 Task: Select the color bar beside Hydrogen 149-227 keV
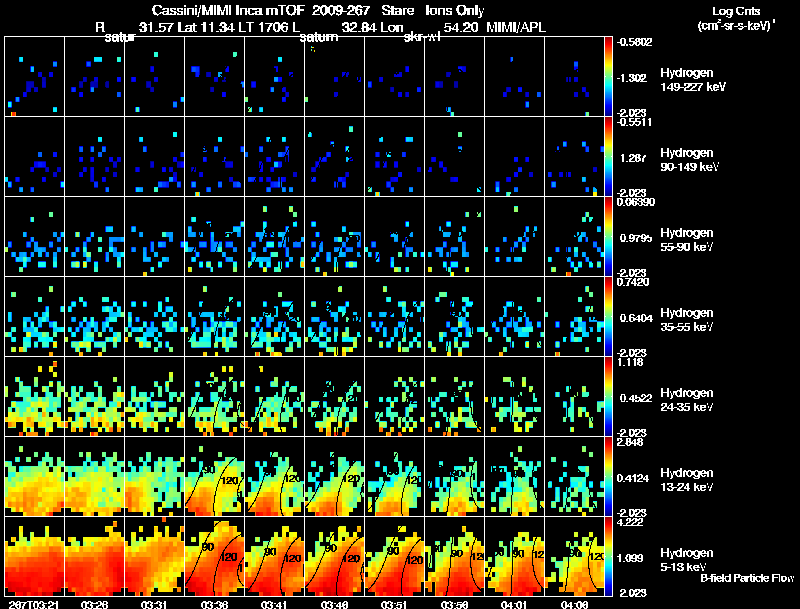pyautogui.click(x=608, y=77)
